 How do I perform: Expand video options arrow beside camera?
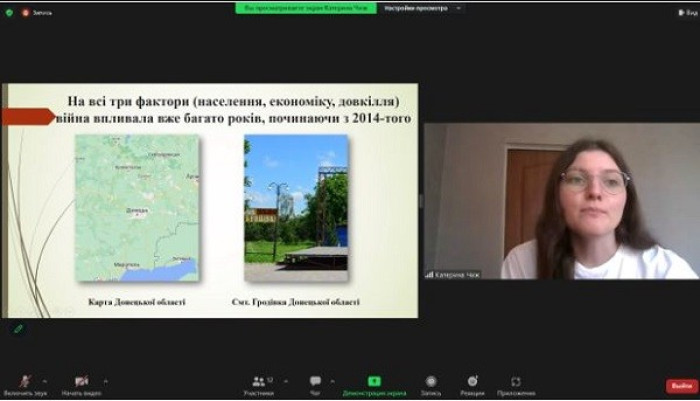pos(105,380)
